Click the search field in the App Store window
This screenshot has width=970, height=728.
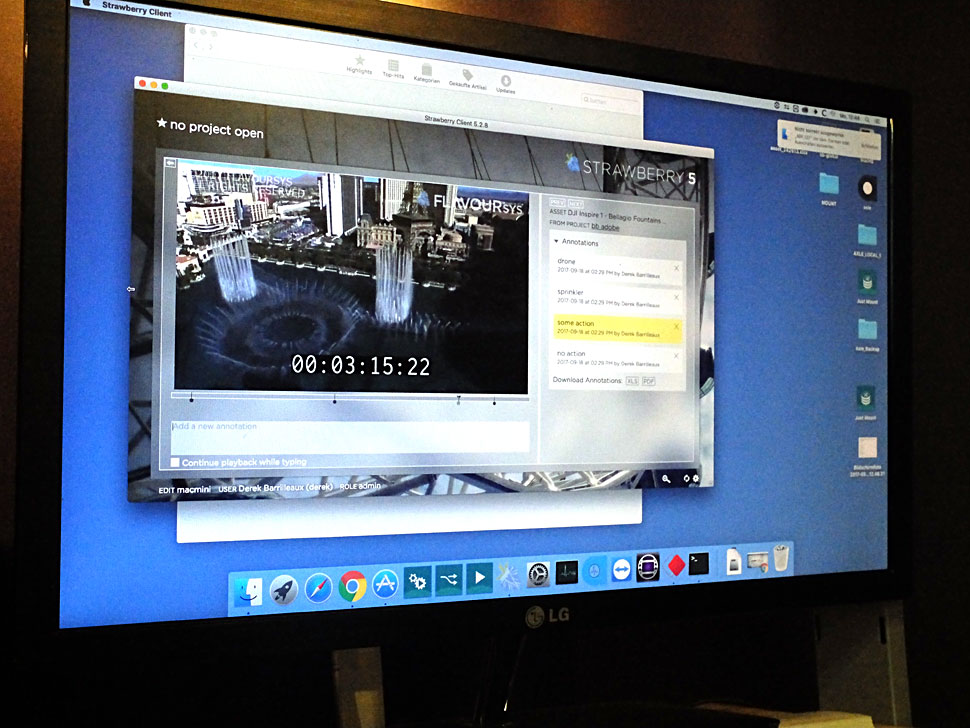pos(609,100)
